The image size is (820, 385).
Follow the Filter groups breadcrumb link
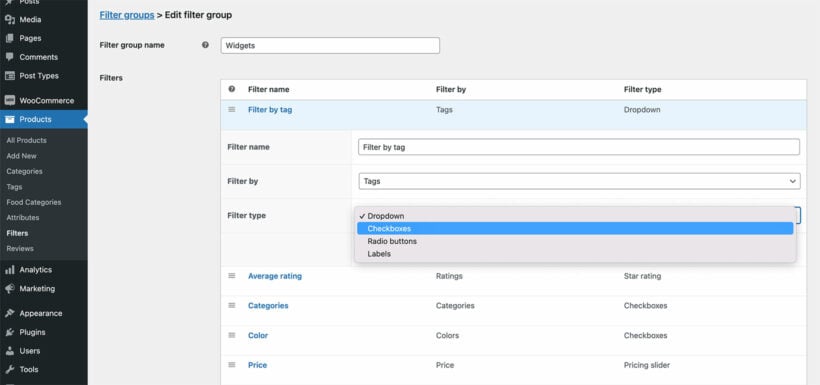pos(127,15)
